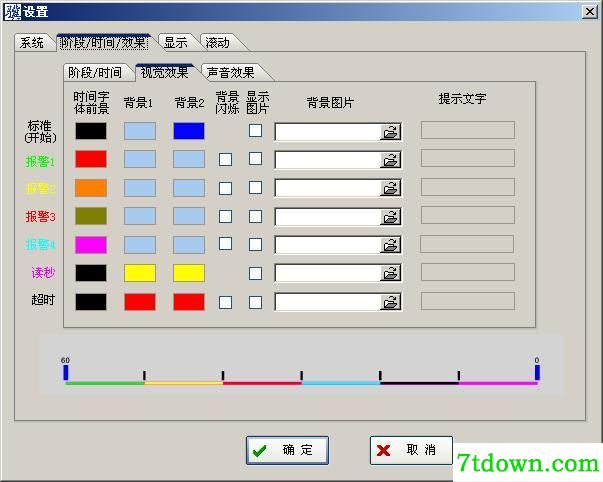The image size is (603, 482).
Task: Change 背景1 light blue swatch for 标准(开始)
Action: click(140, 131)
